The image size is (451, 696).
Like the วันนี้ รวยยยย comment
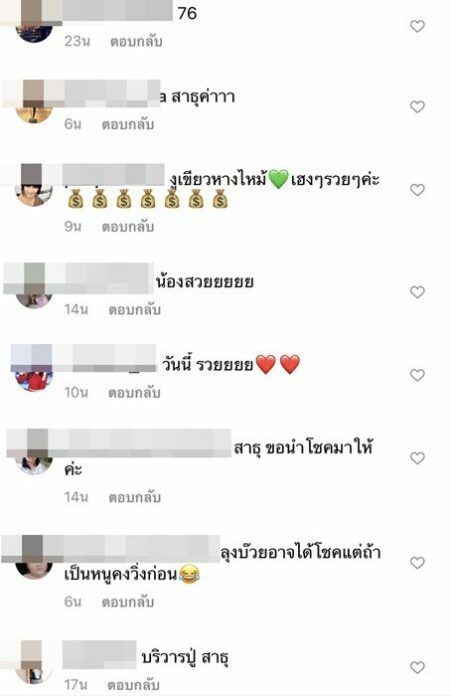417,376
